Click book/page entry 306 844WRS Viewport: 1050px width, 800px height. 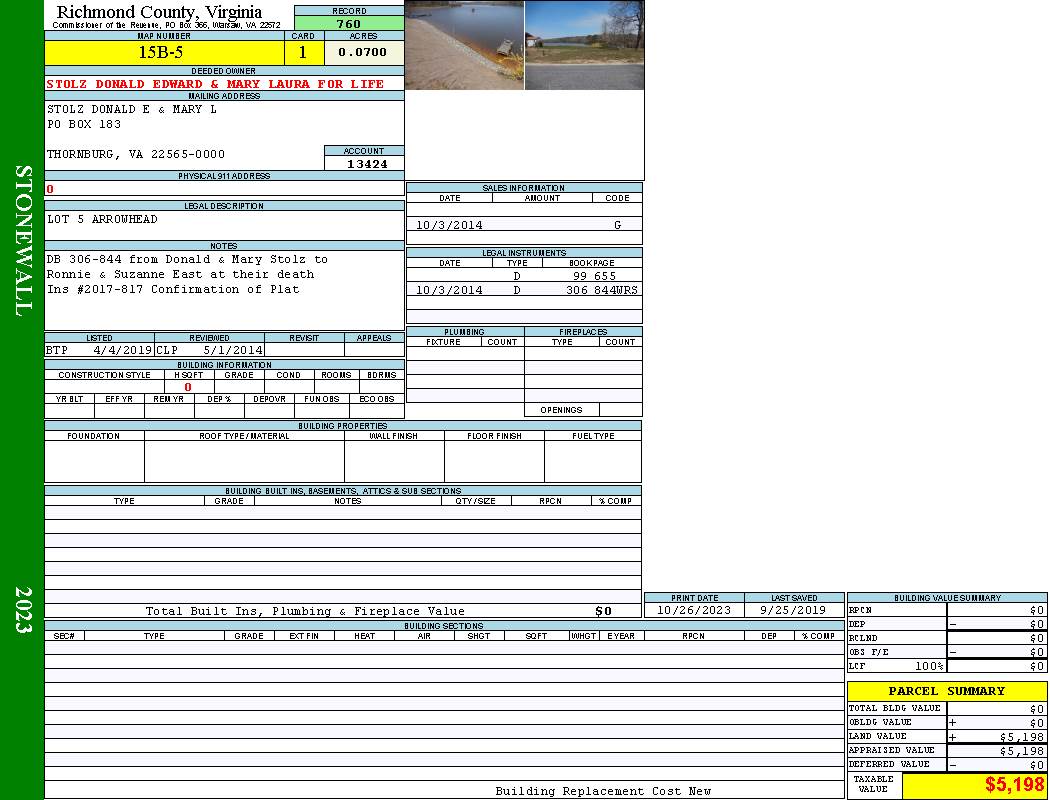pos(601,290)
